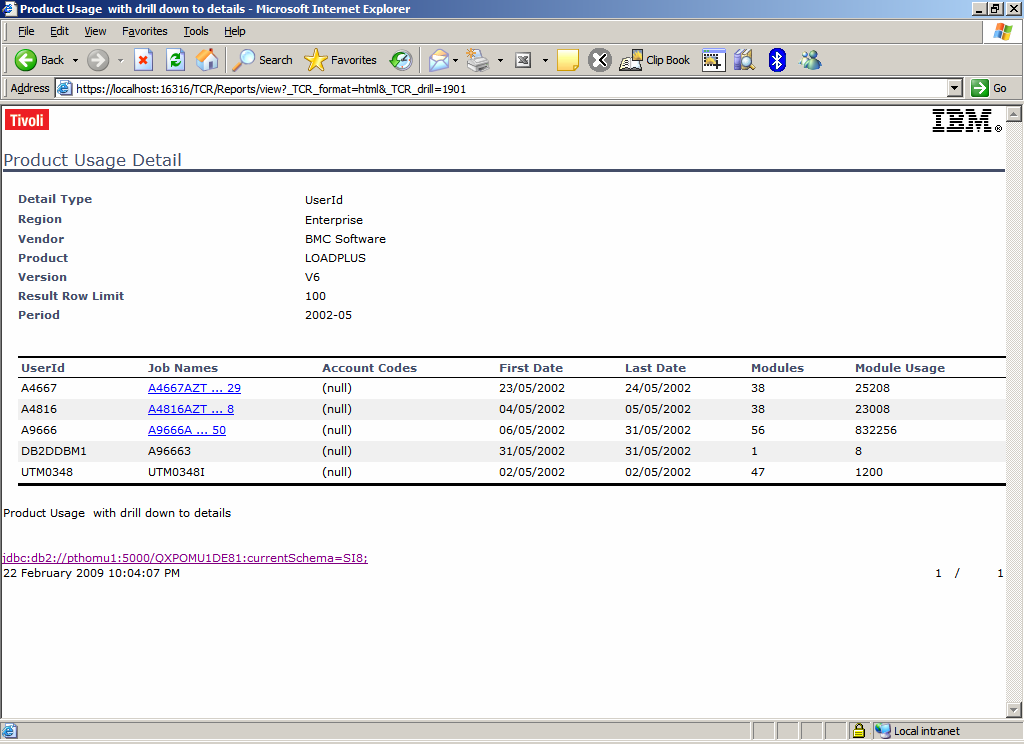This screenshot has height=744, width=1024.
Task: Expand the Edit icon dropdown arrow
Action: coord(545,60)
